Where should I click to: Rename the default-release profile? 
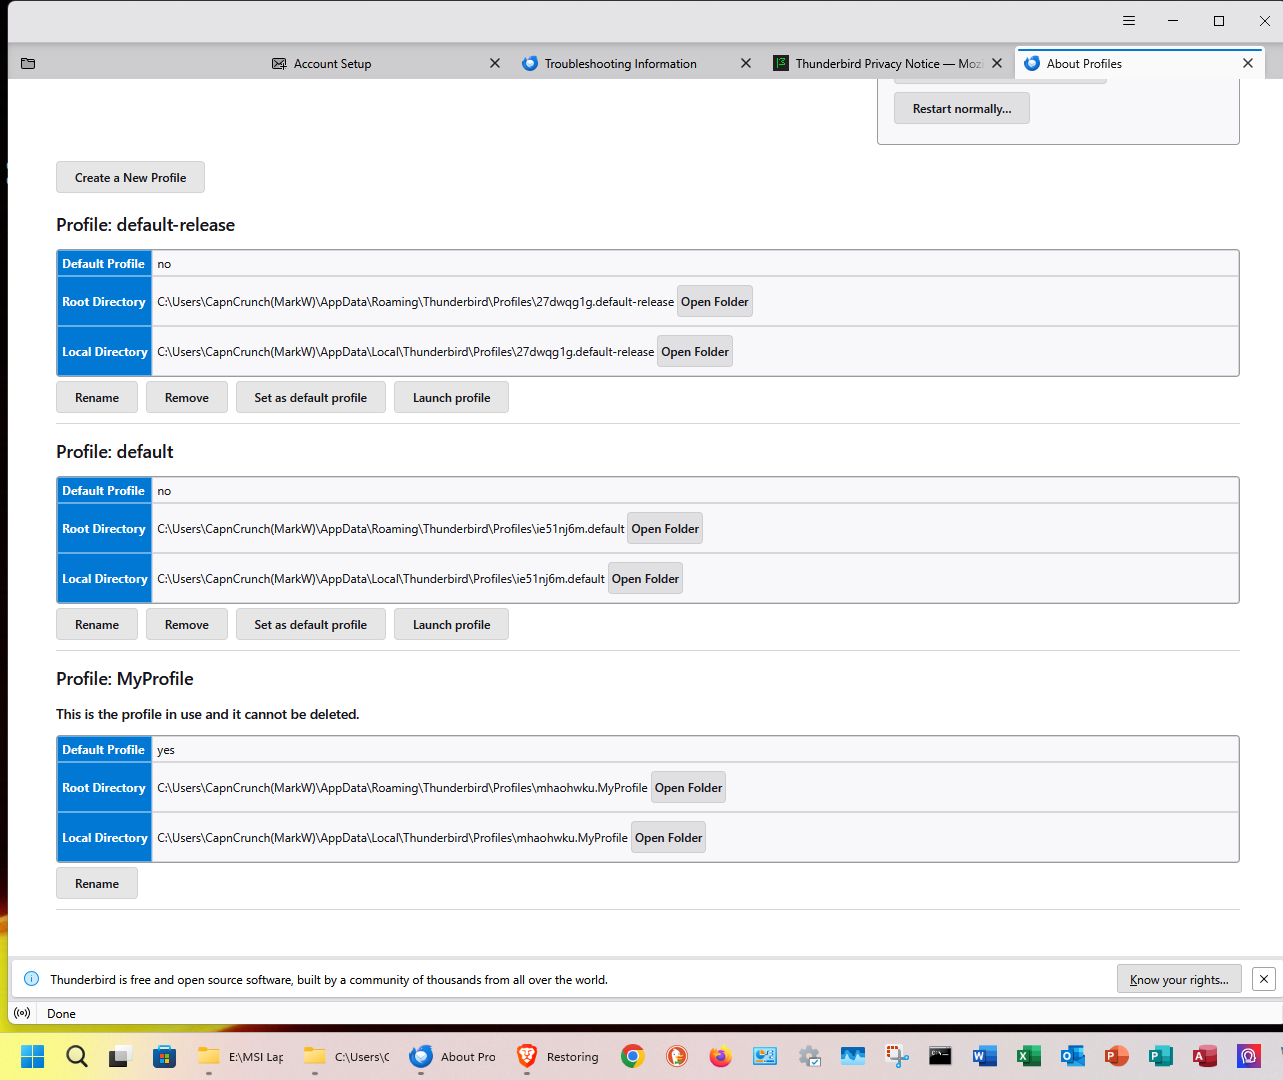97,397
